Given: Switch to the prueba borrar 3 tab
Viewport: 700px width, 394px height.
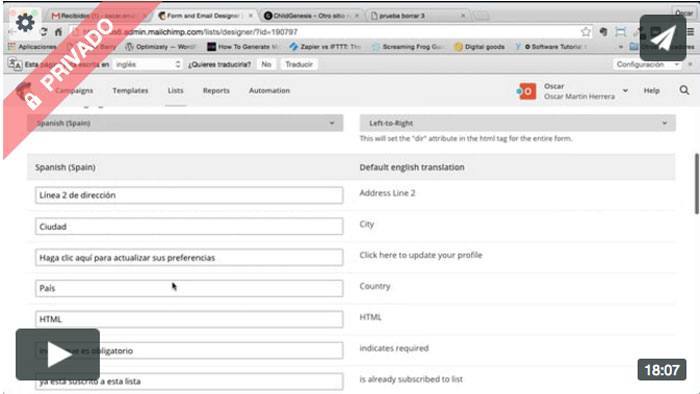Looking at the screenshot, I should pyautogui.click(x=417, y=16).
